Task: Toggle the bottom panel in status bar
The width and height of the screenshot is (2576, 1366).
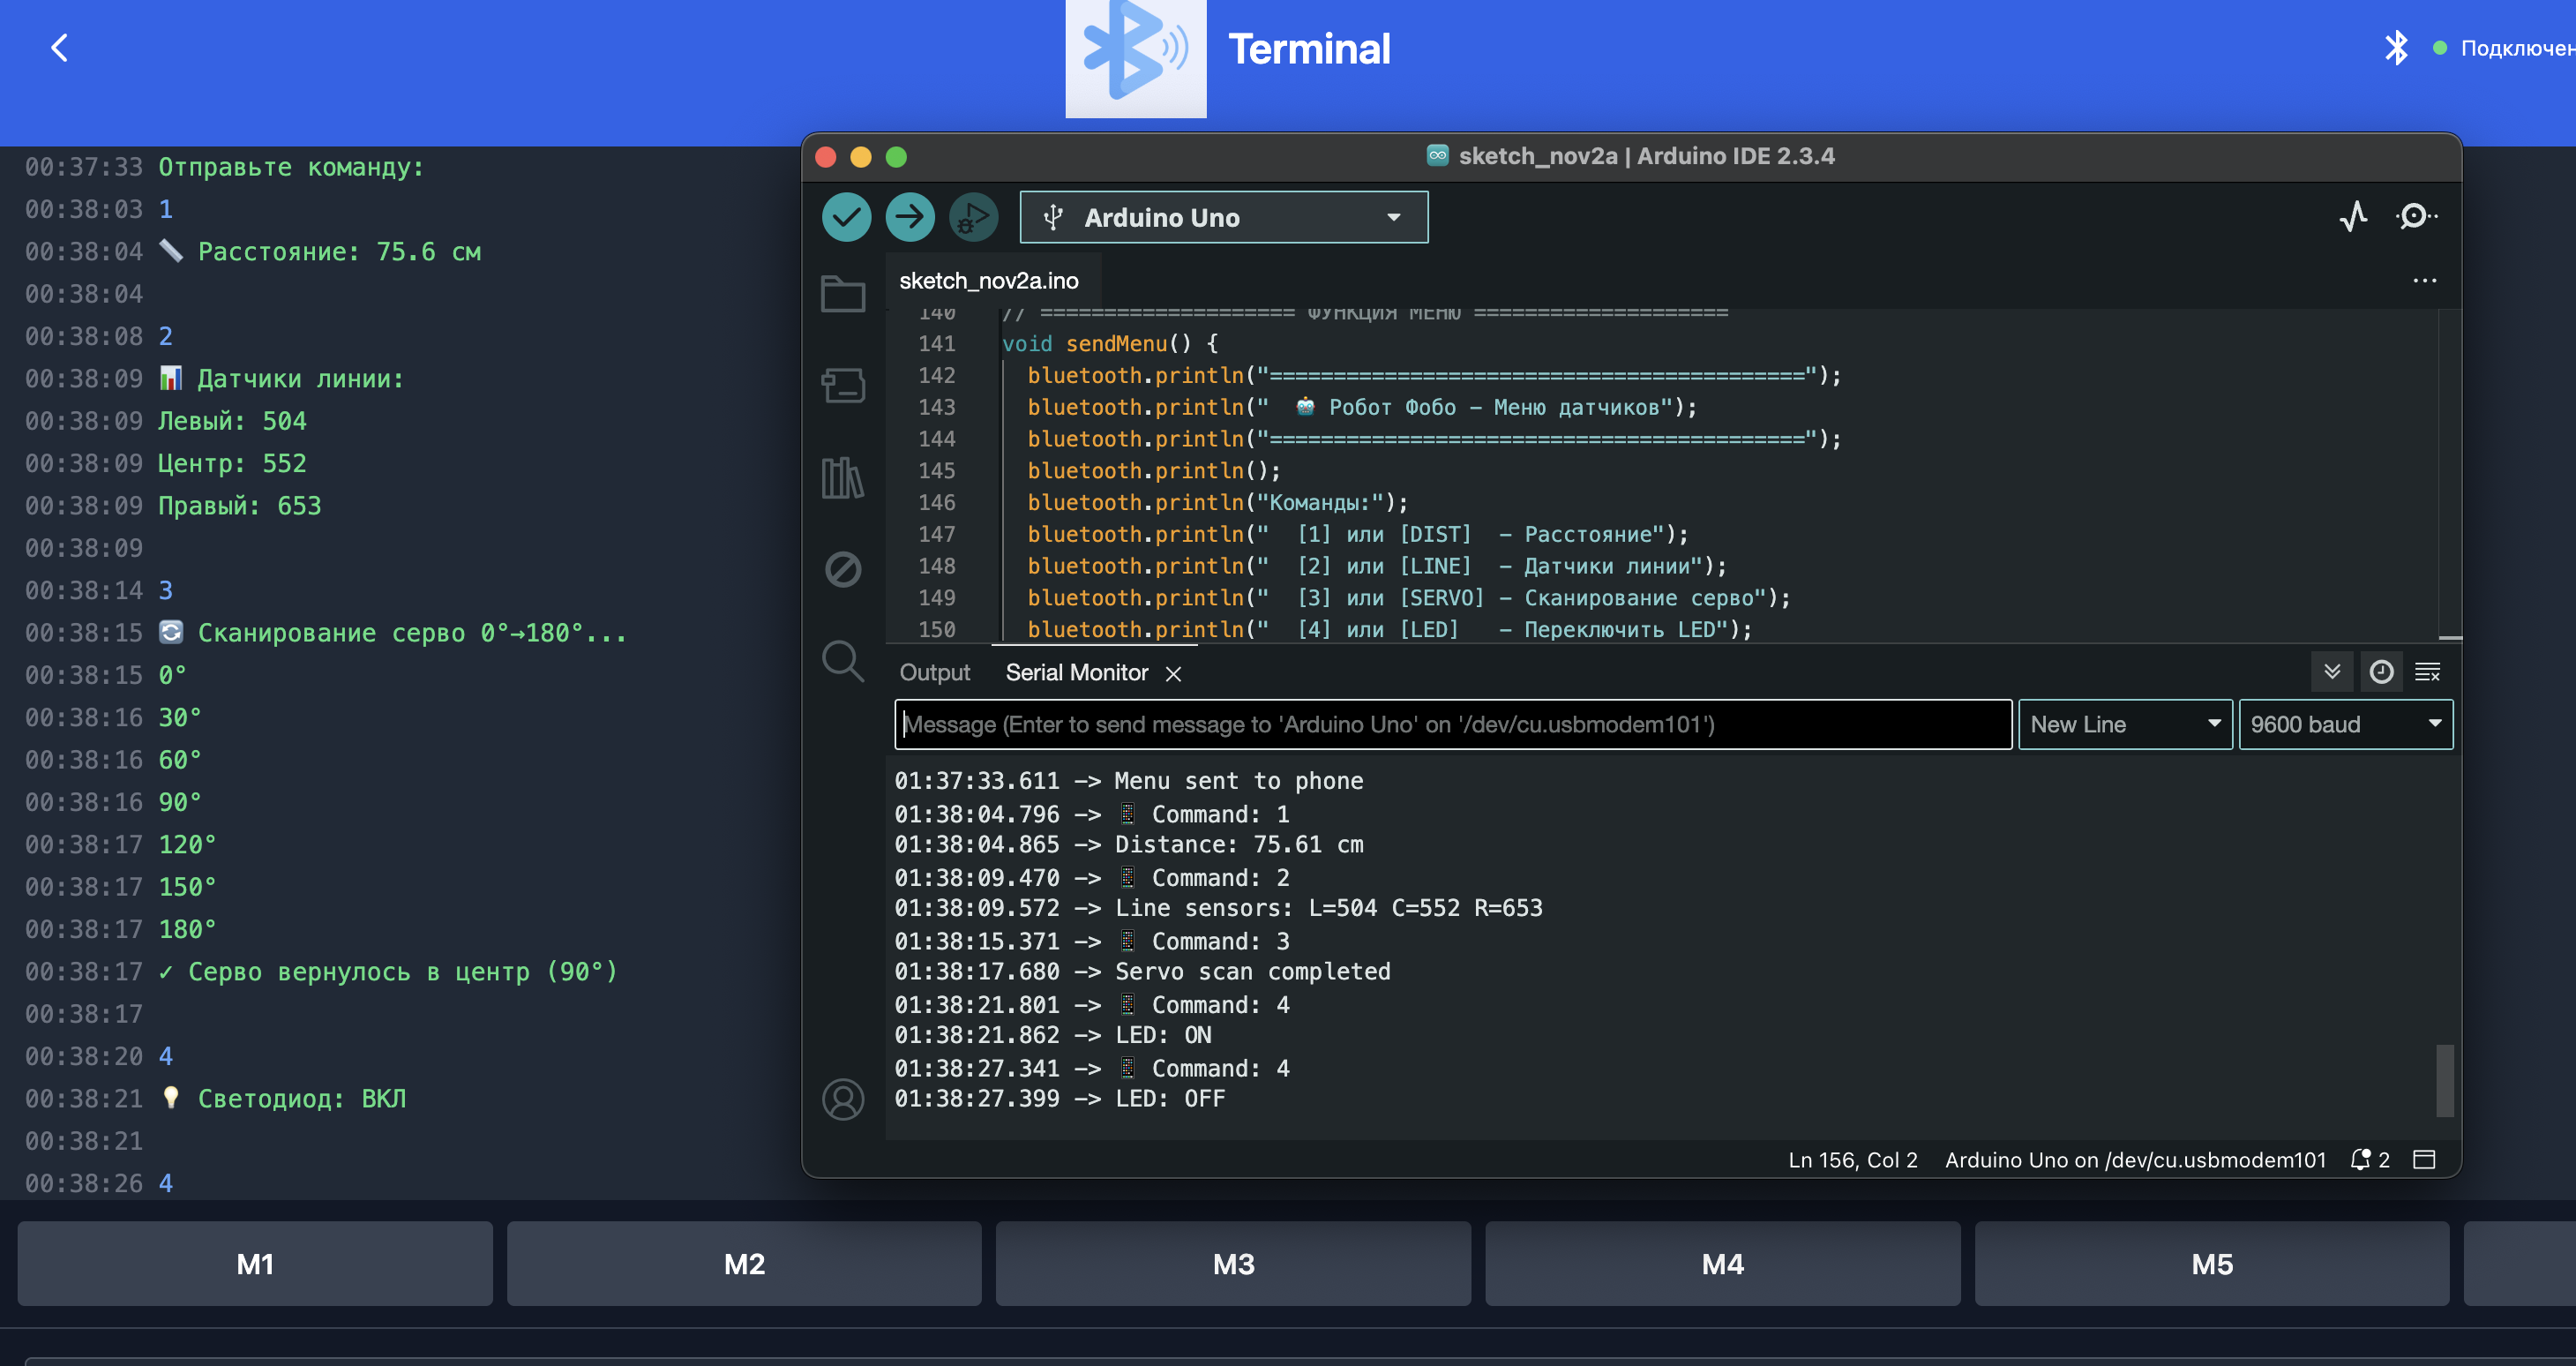Action: [2423, 1160]
